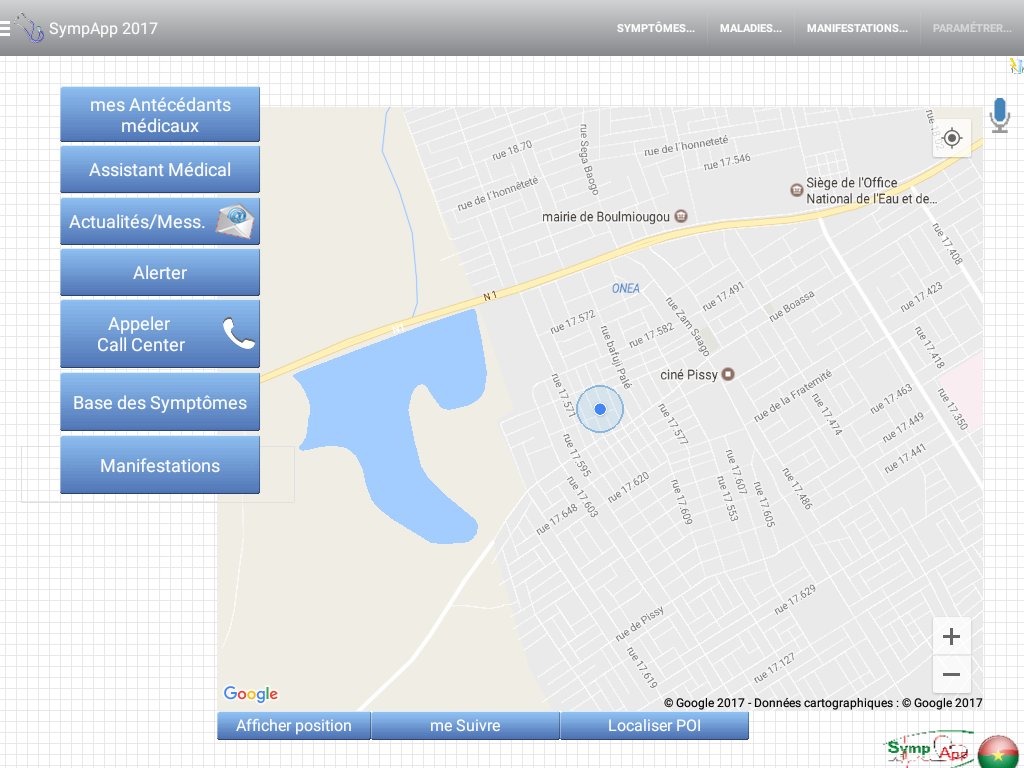Click Appeler Call Center button
Viewport: 1024px width, 768px height.
[160, 334]
